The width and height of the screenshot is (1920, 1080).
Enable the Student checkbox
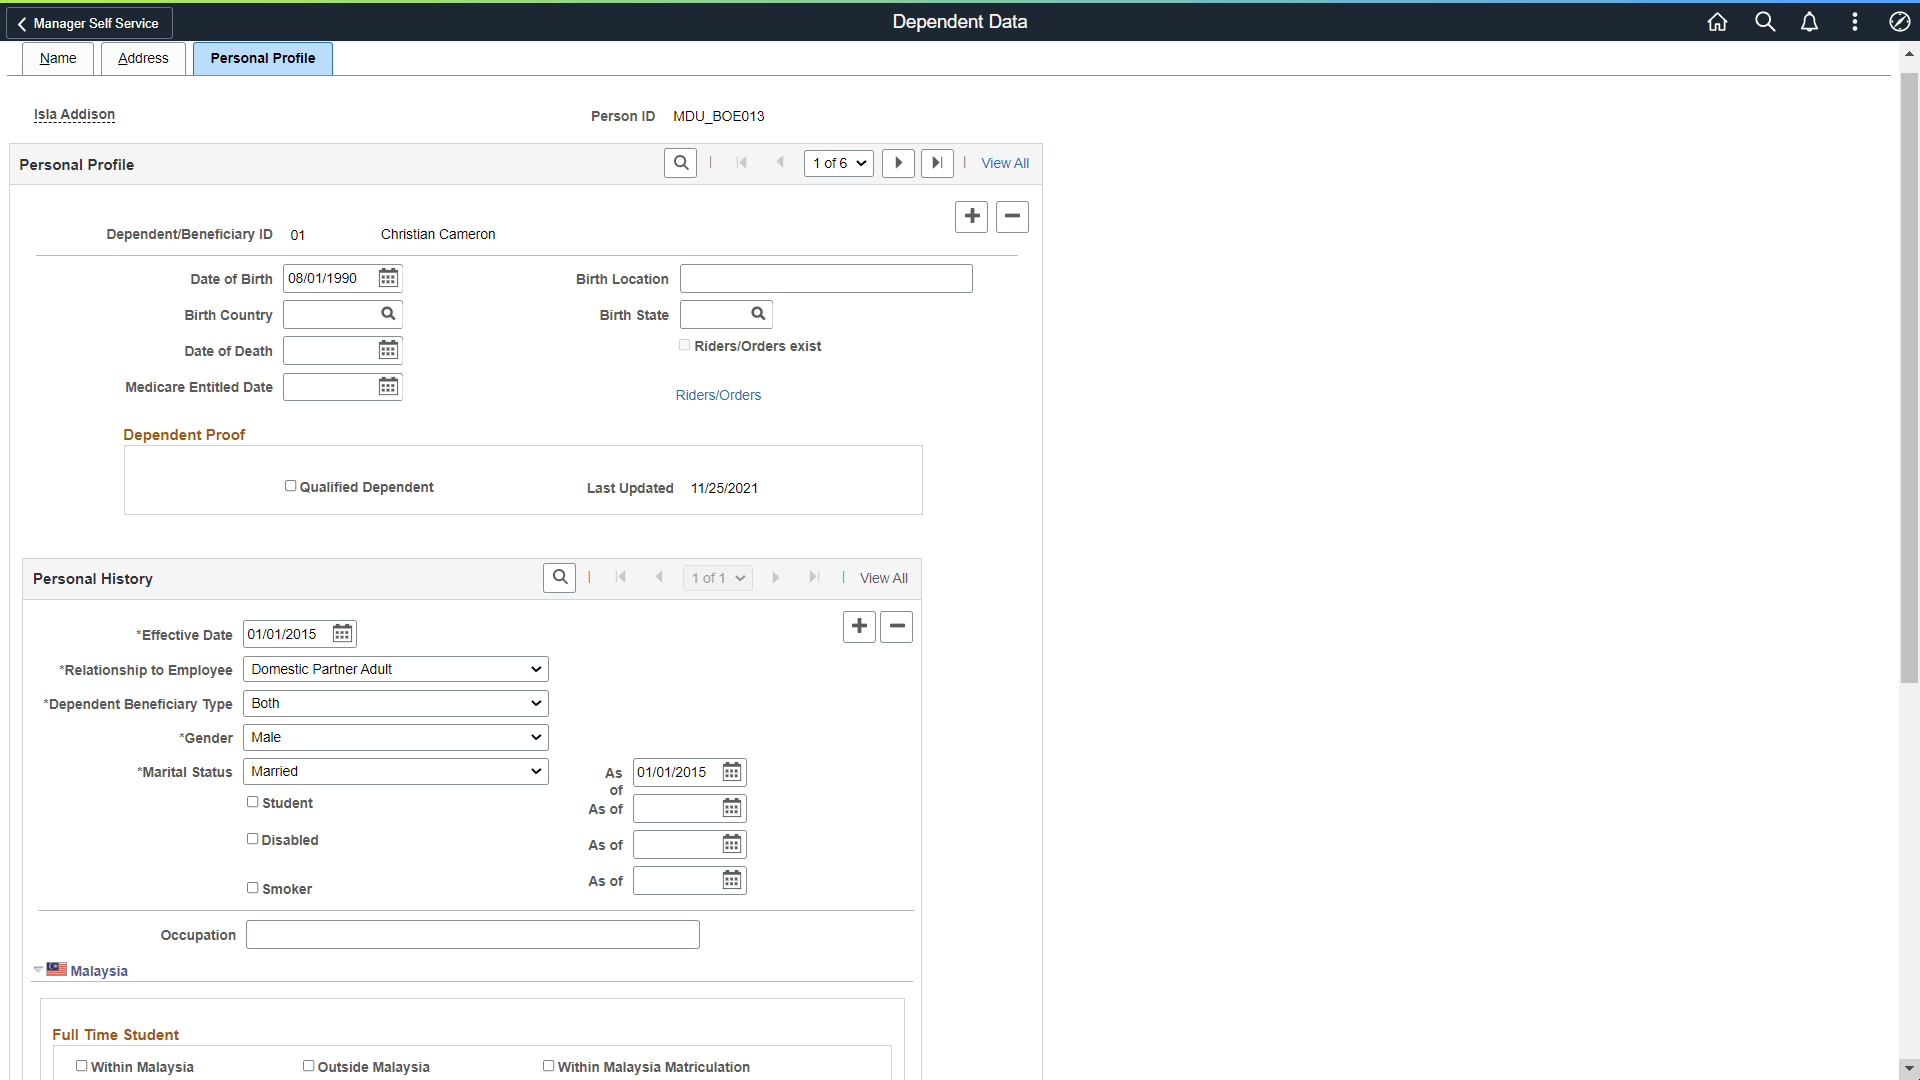click(252, 801)
